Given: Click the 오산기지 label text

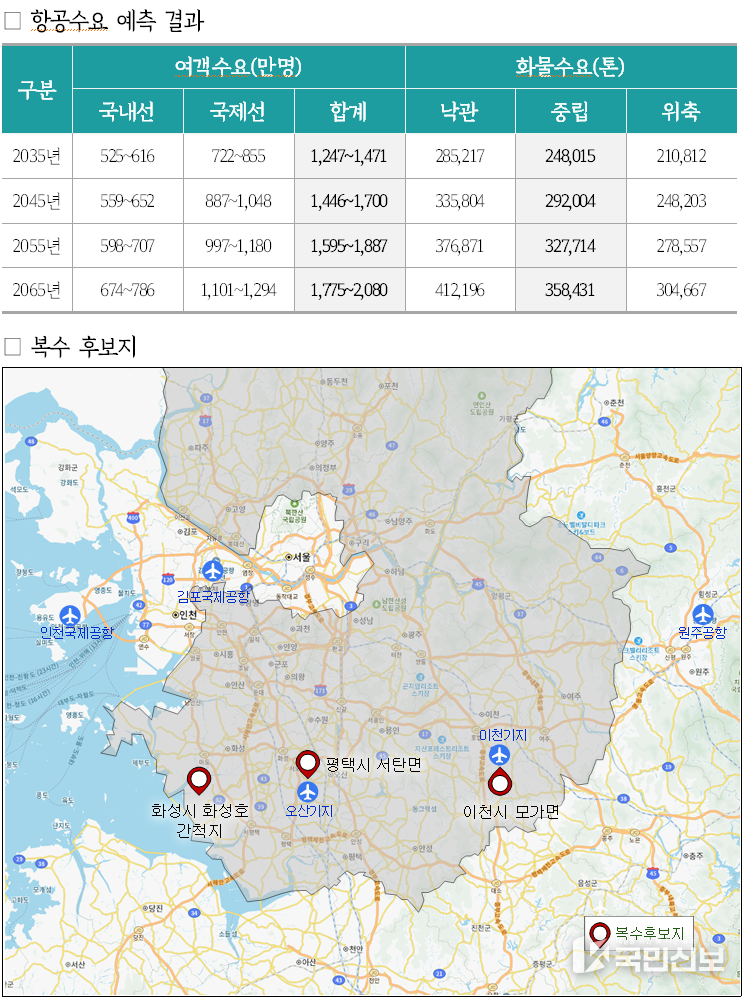Looking at the screenshot, I should [309, 811].
